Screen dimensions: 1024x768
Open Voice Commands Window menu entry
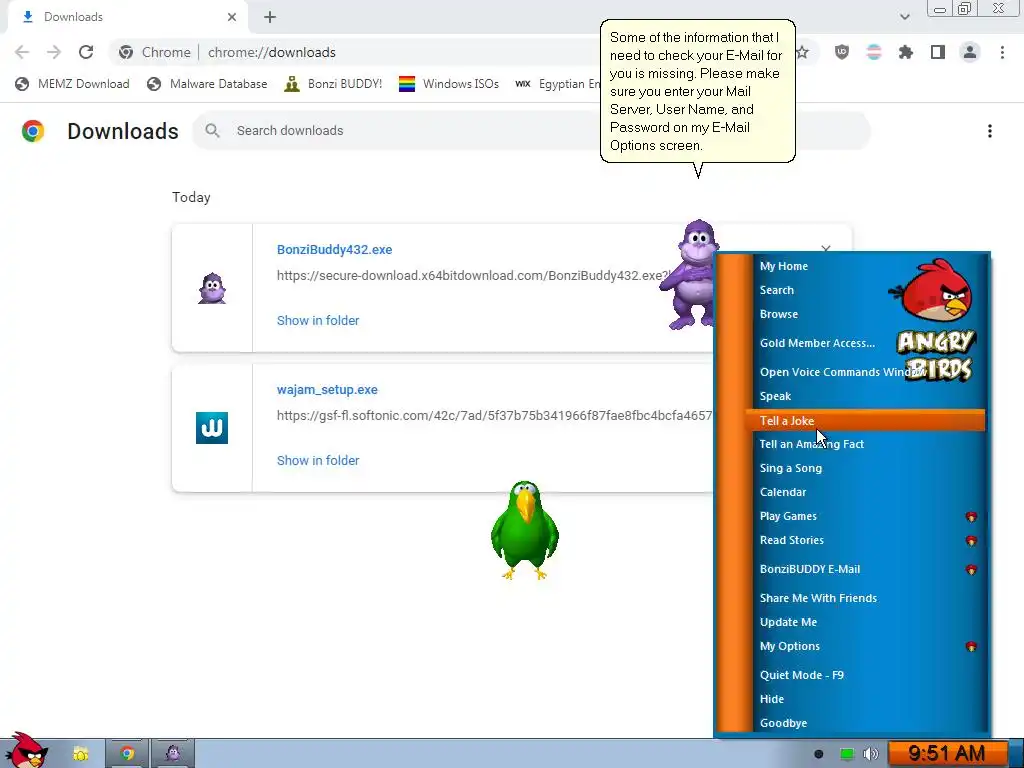842,372
